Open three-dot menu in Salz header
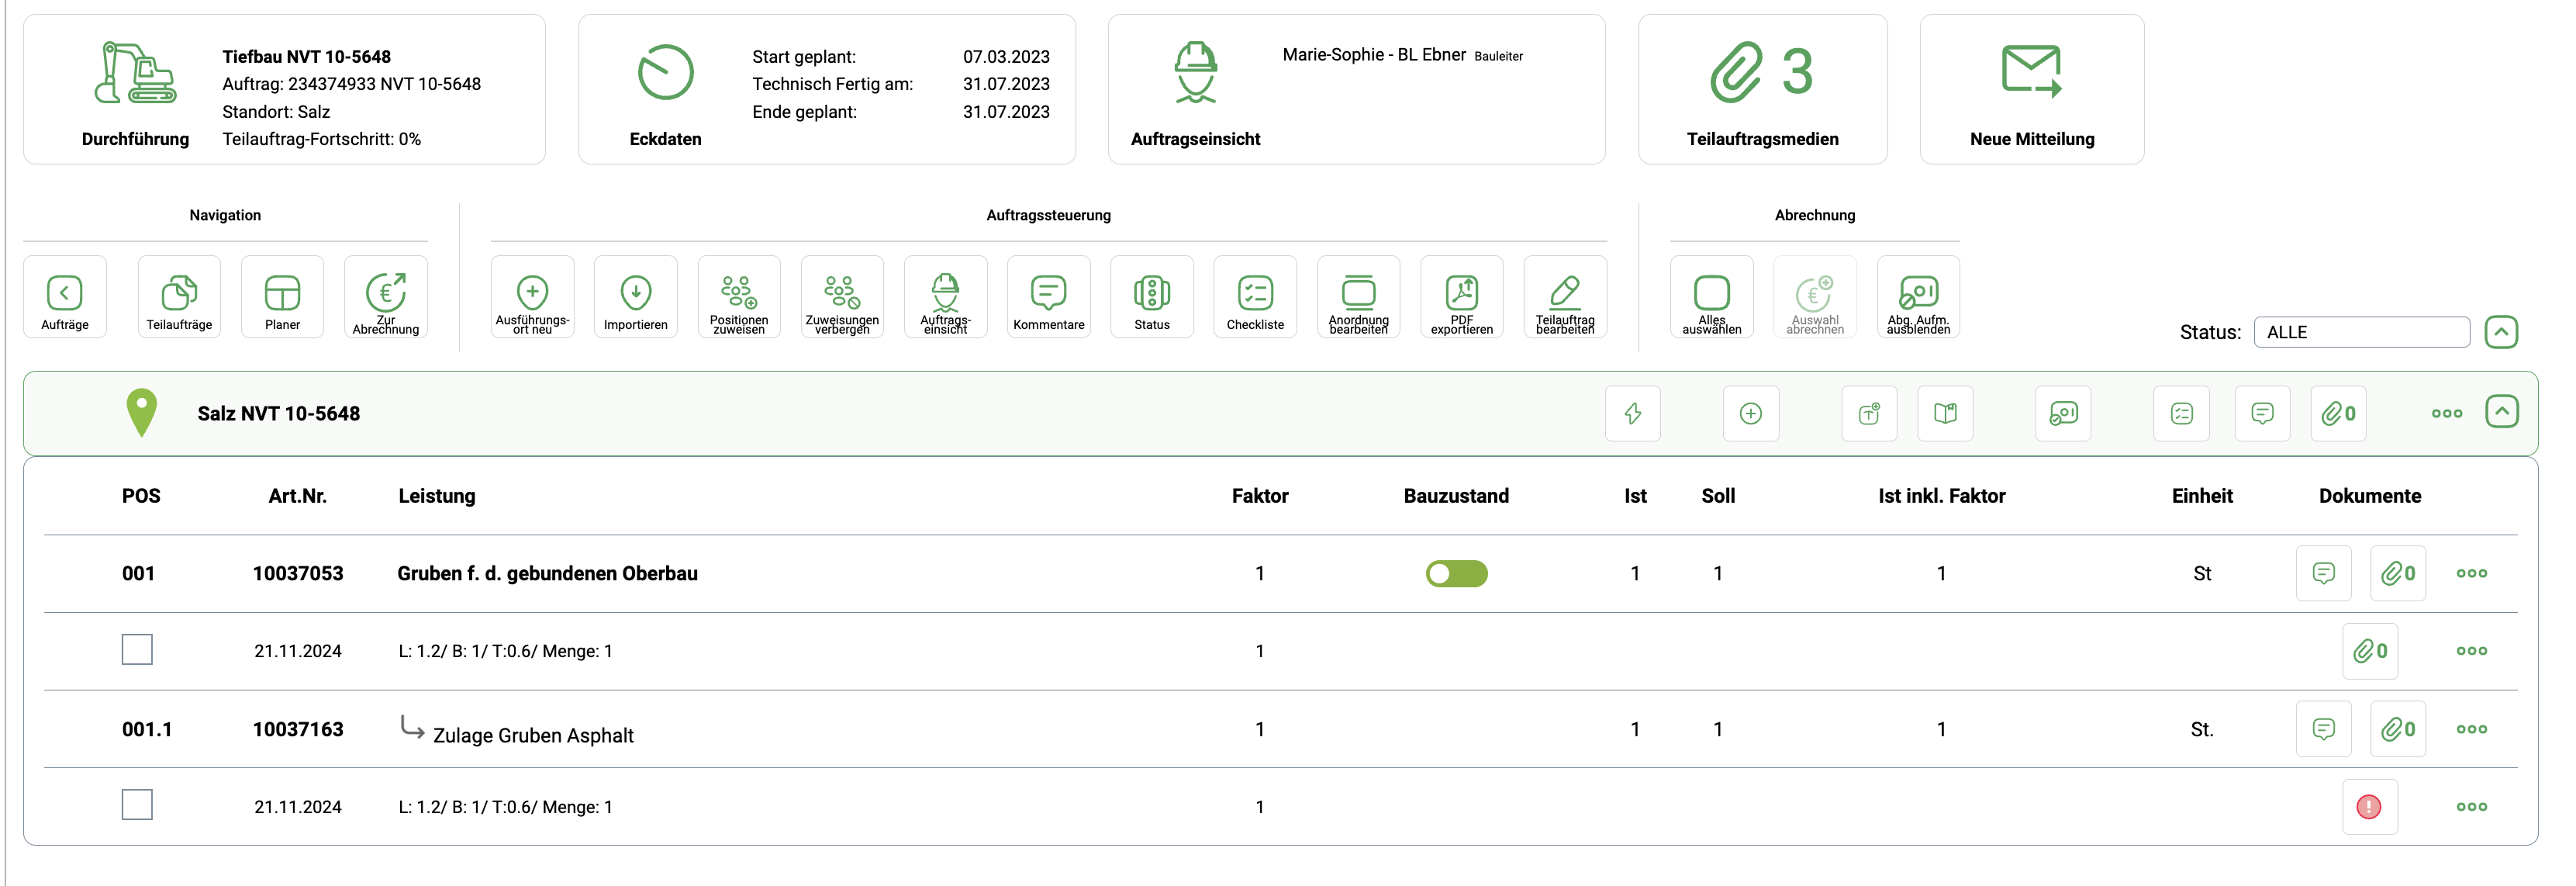The image size is (2576, 886). point(2446,413)
